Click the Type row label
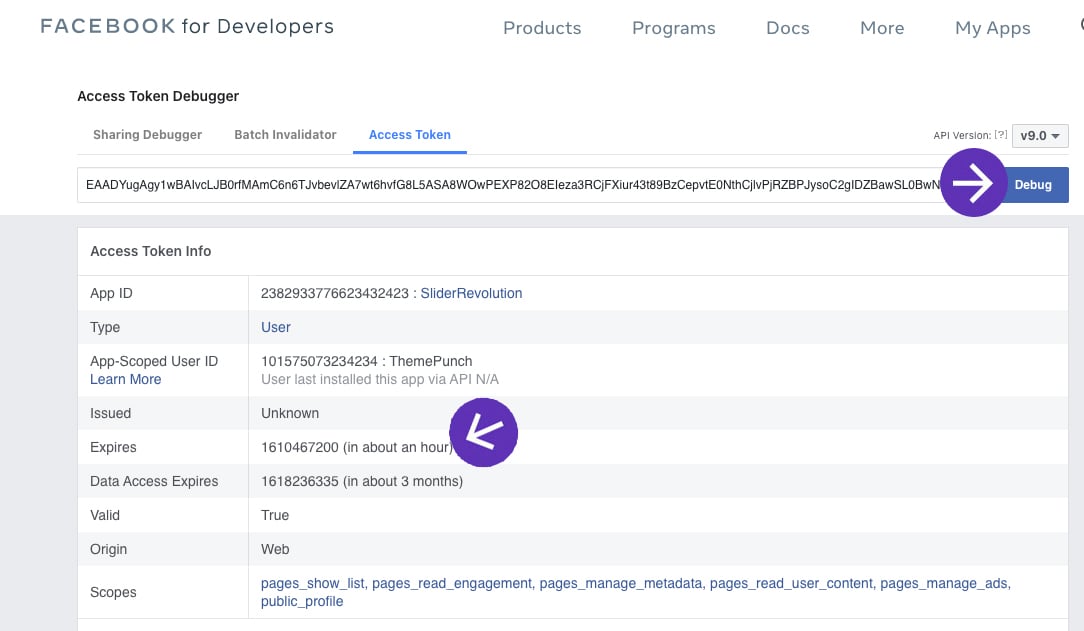The width and height of the screenshot is (1084, 631). click(105, 327)
